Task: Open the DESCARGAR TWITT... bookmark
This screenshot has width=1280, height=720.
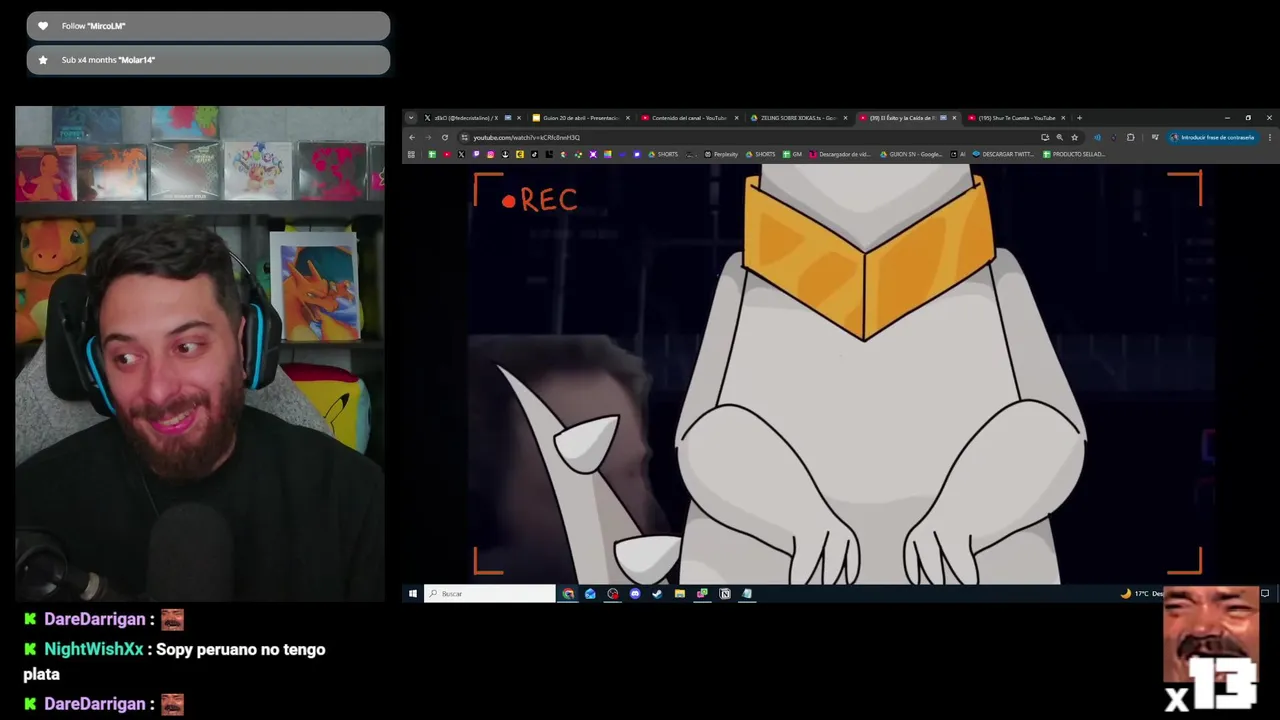Action: [1003, 154]
